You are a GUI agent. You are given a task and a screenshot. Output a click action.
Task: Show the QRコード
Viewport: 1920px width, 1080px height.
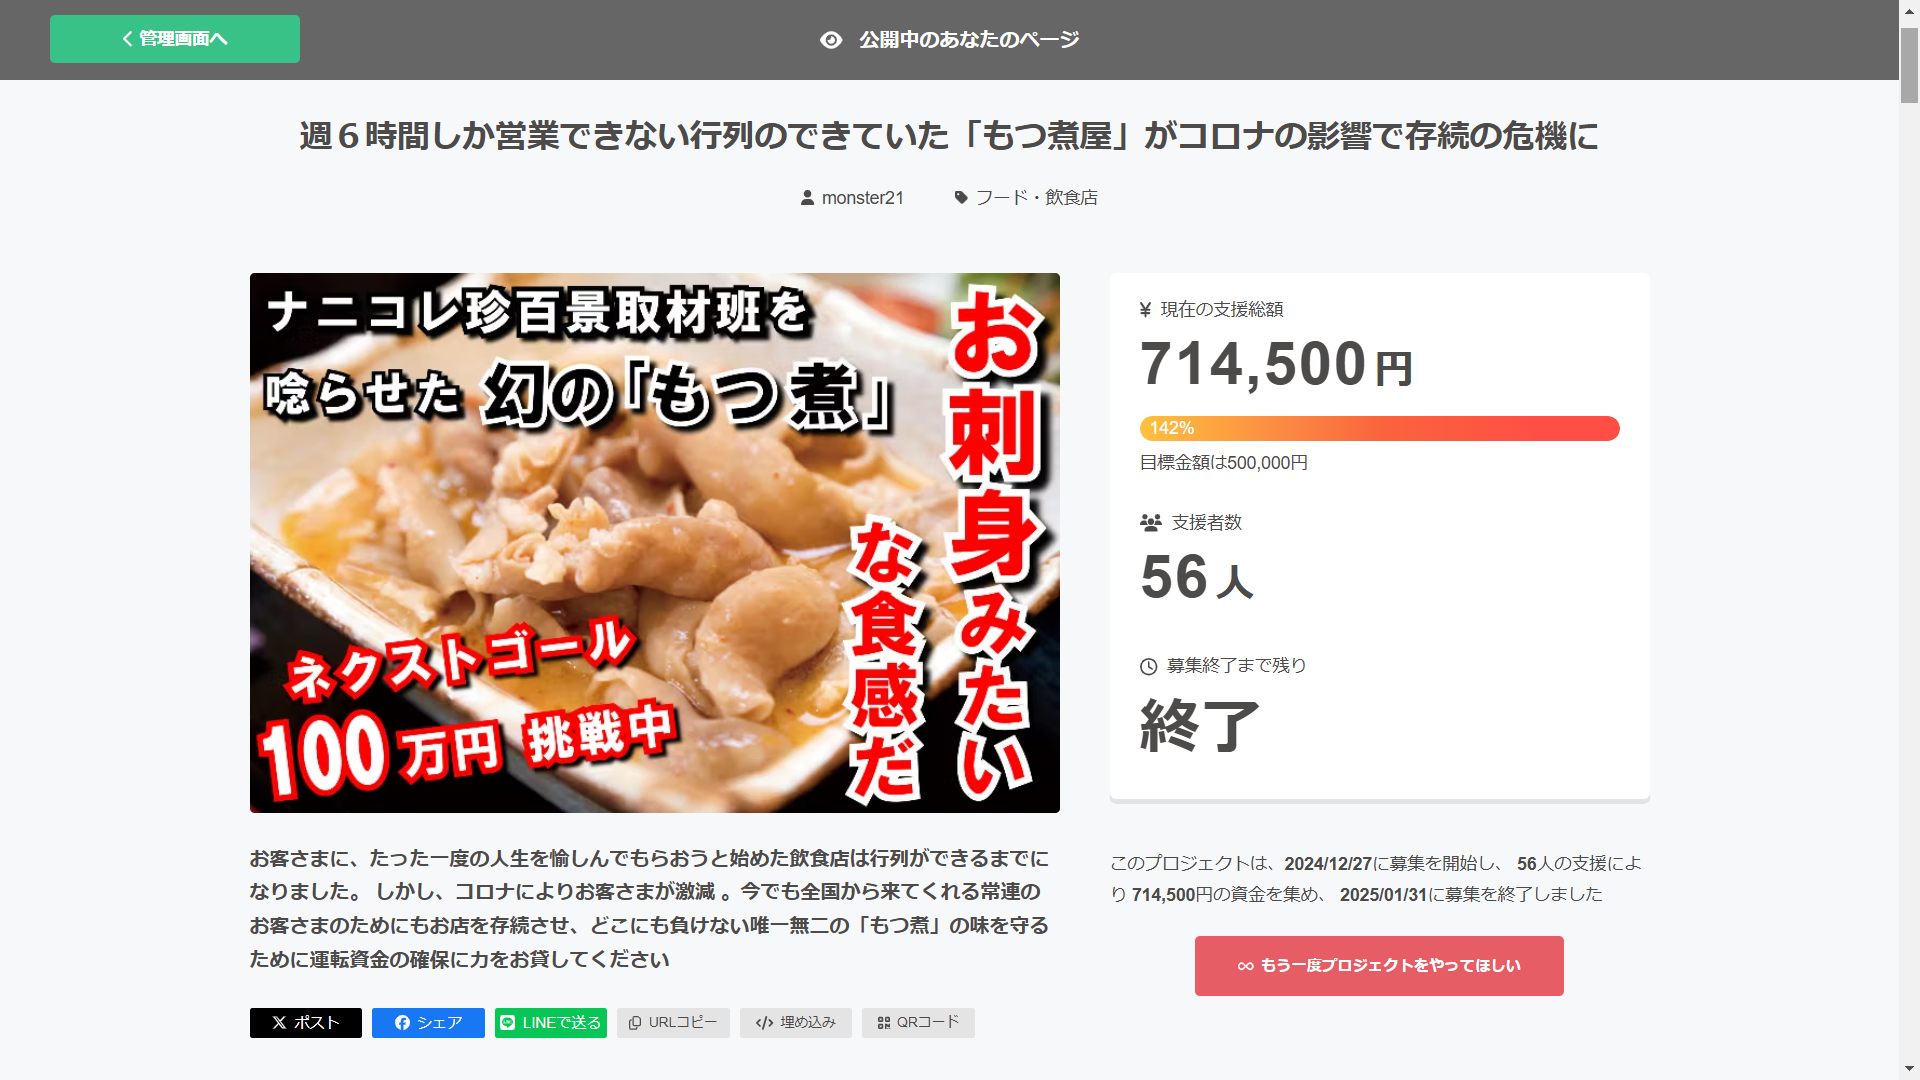[918, 1023]
